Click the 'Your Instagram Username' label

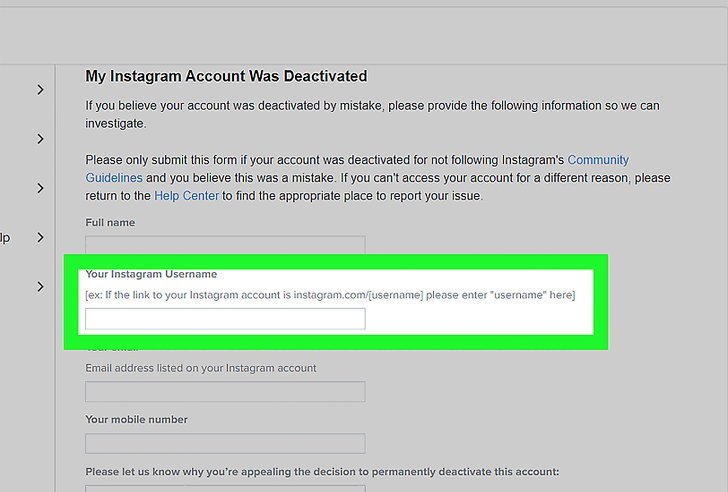coord(151,274)
